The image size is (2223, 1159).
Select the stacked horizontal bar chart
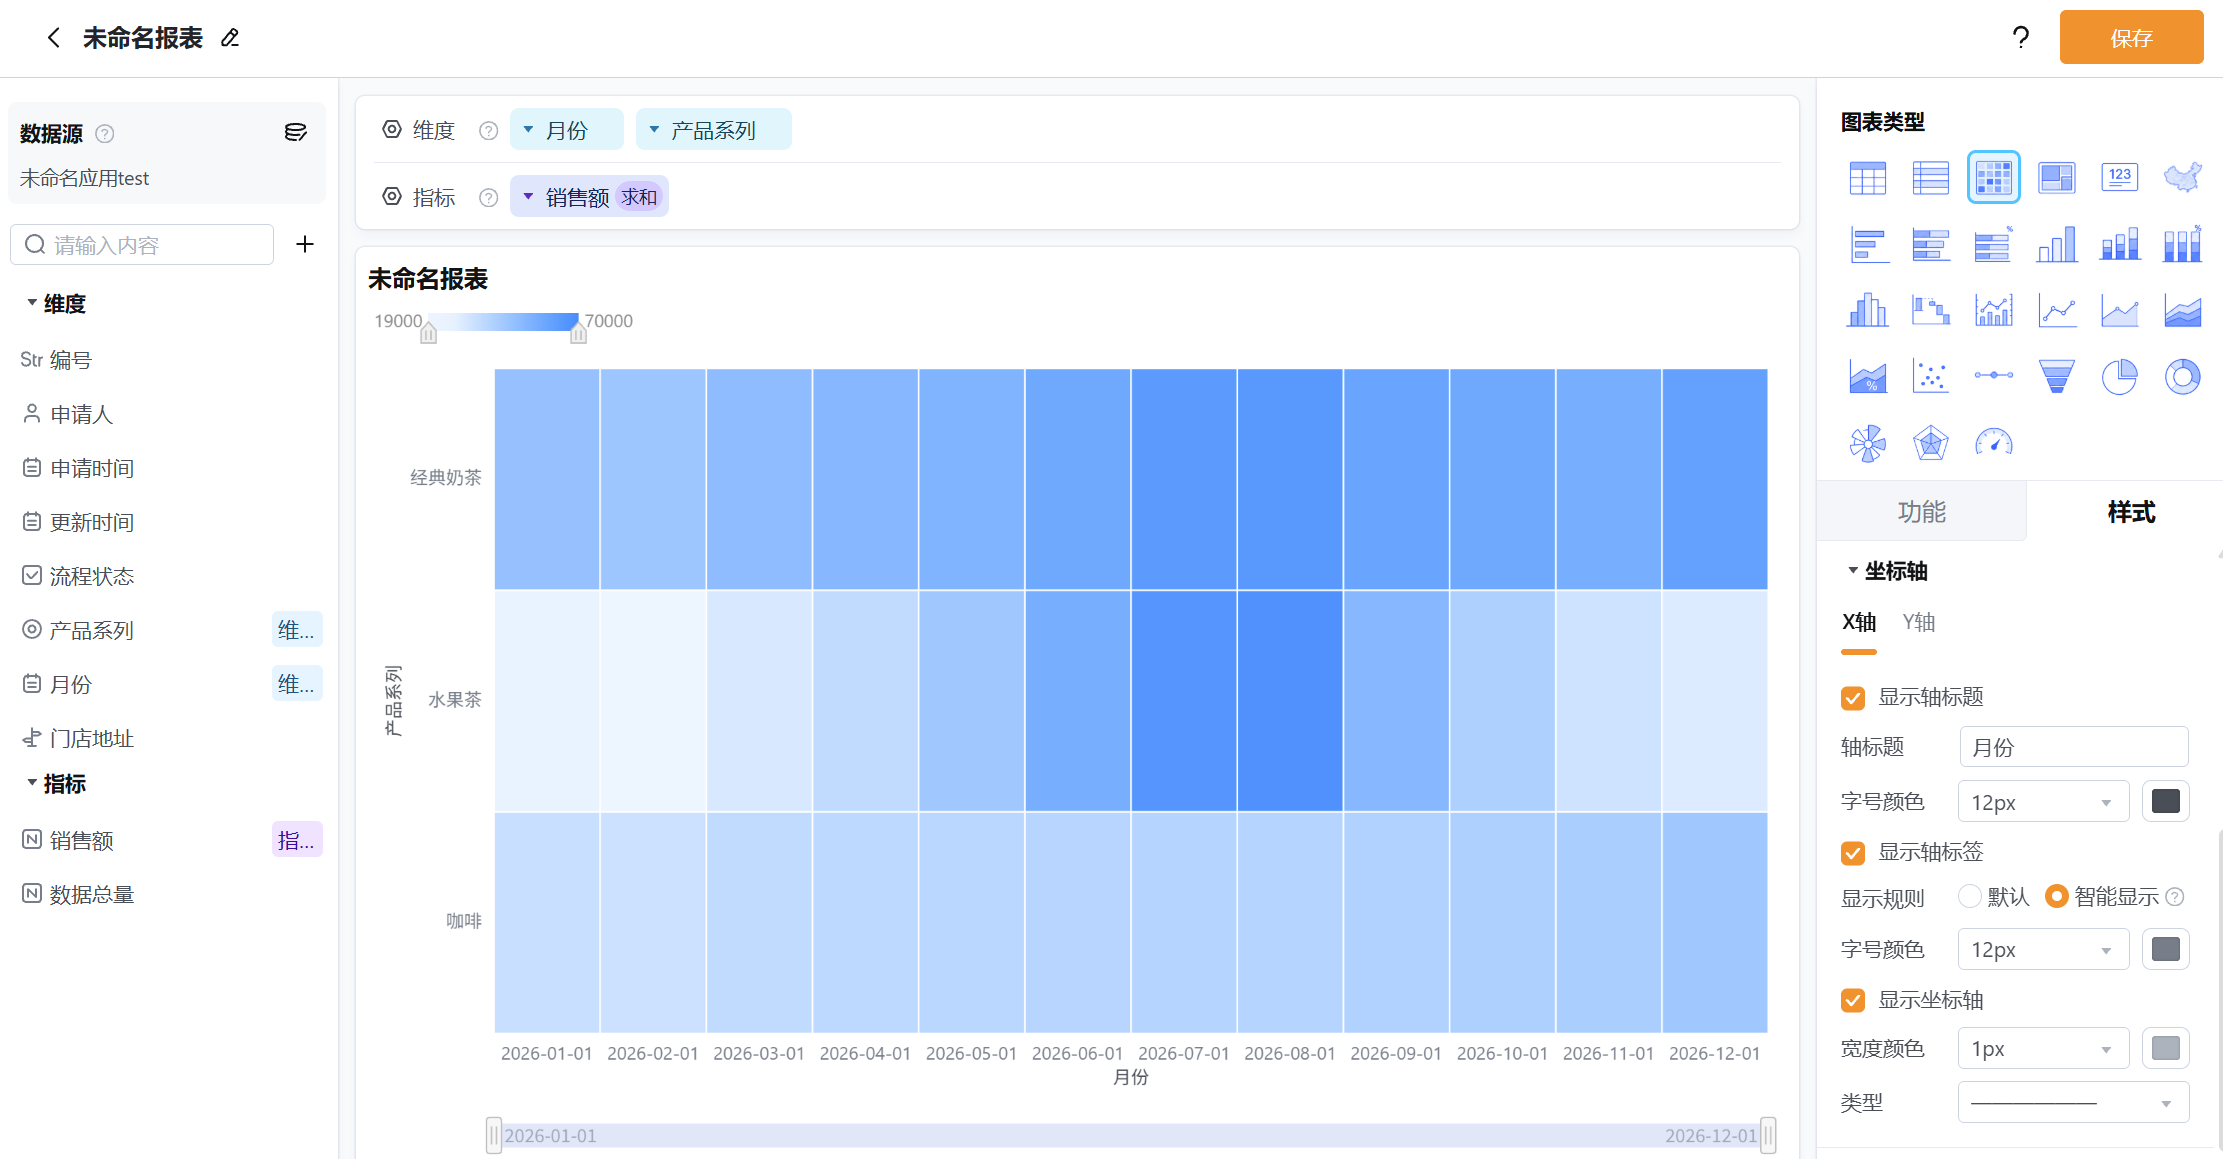coord(1930,245)
